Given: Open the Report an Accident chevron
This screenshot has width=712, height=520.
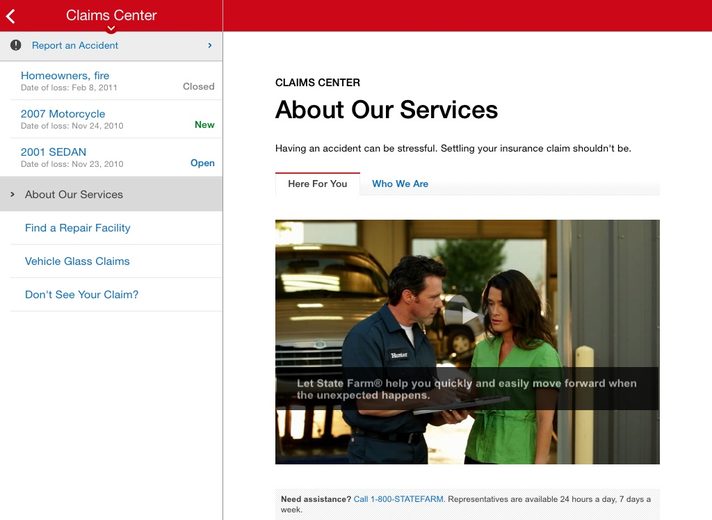Looking at the screenshot, I should pos(210,45).
